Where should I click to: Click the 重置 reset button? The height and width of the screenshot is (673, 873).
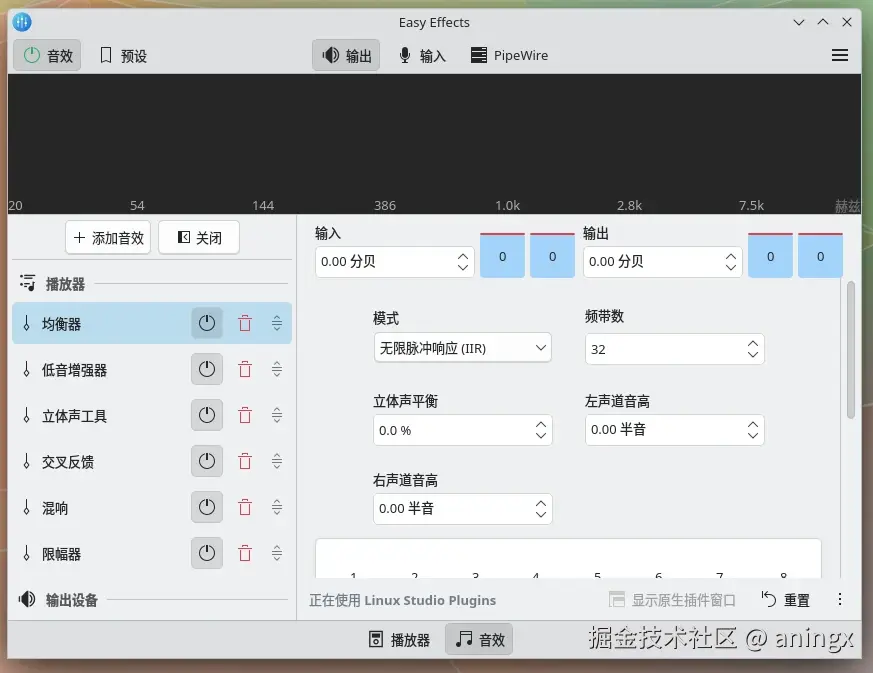(786, 600)
